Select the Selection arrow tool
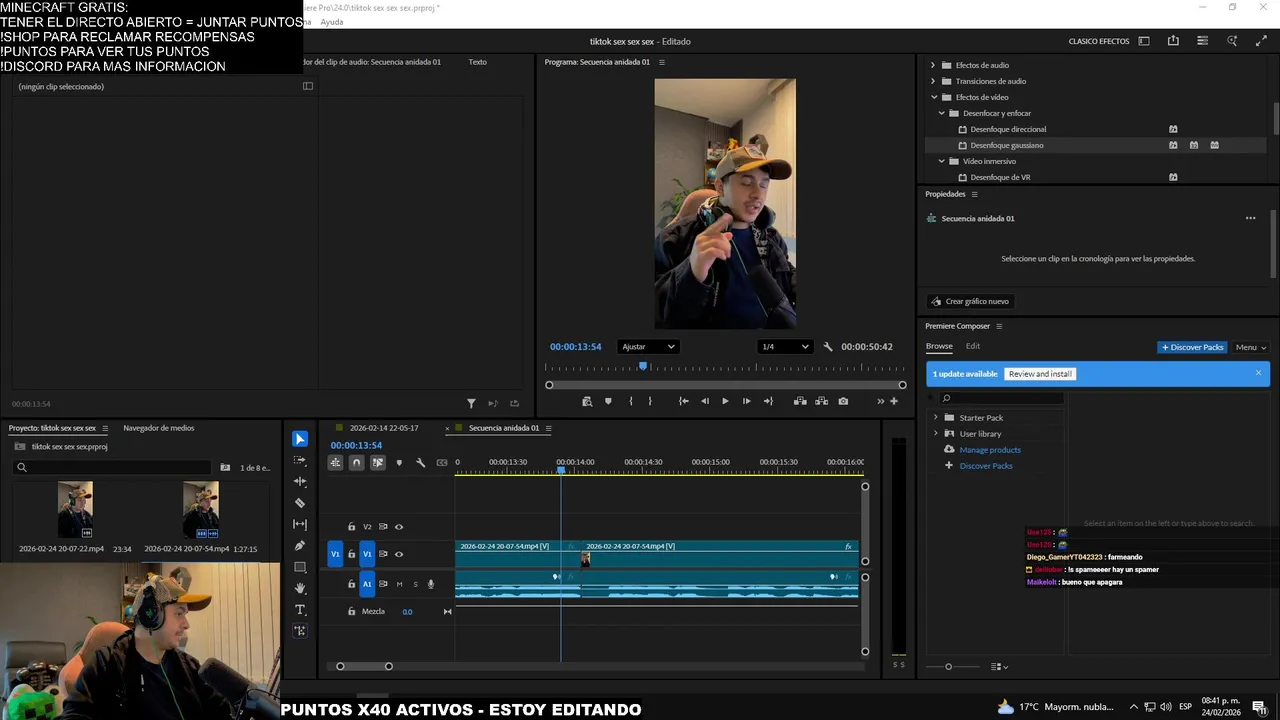Screen dimensions: 1280x720 click(300, 439)
